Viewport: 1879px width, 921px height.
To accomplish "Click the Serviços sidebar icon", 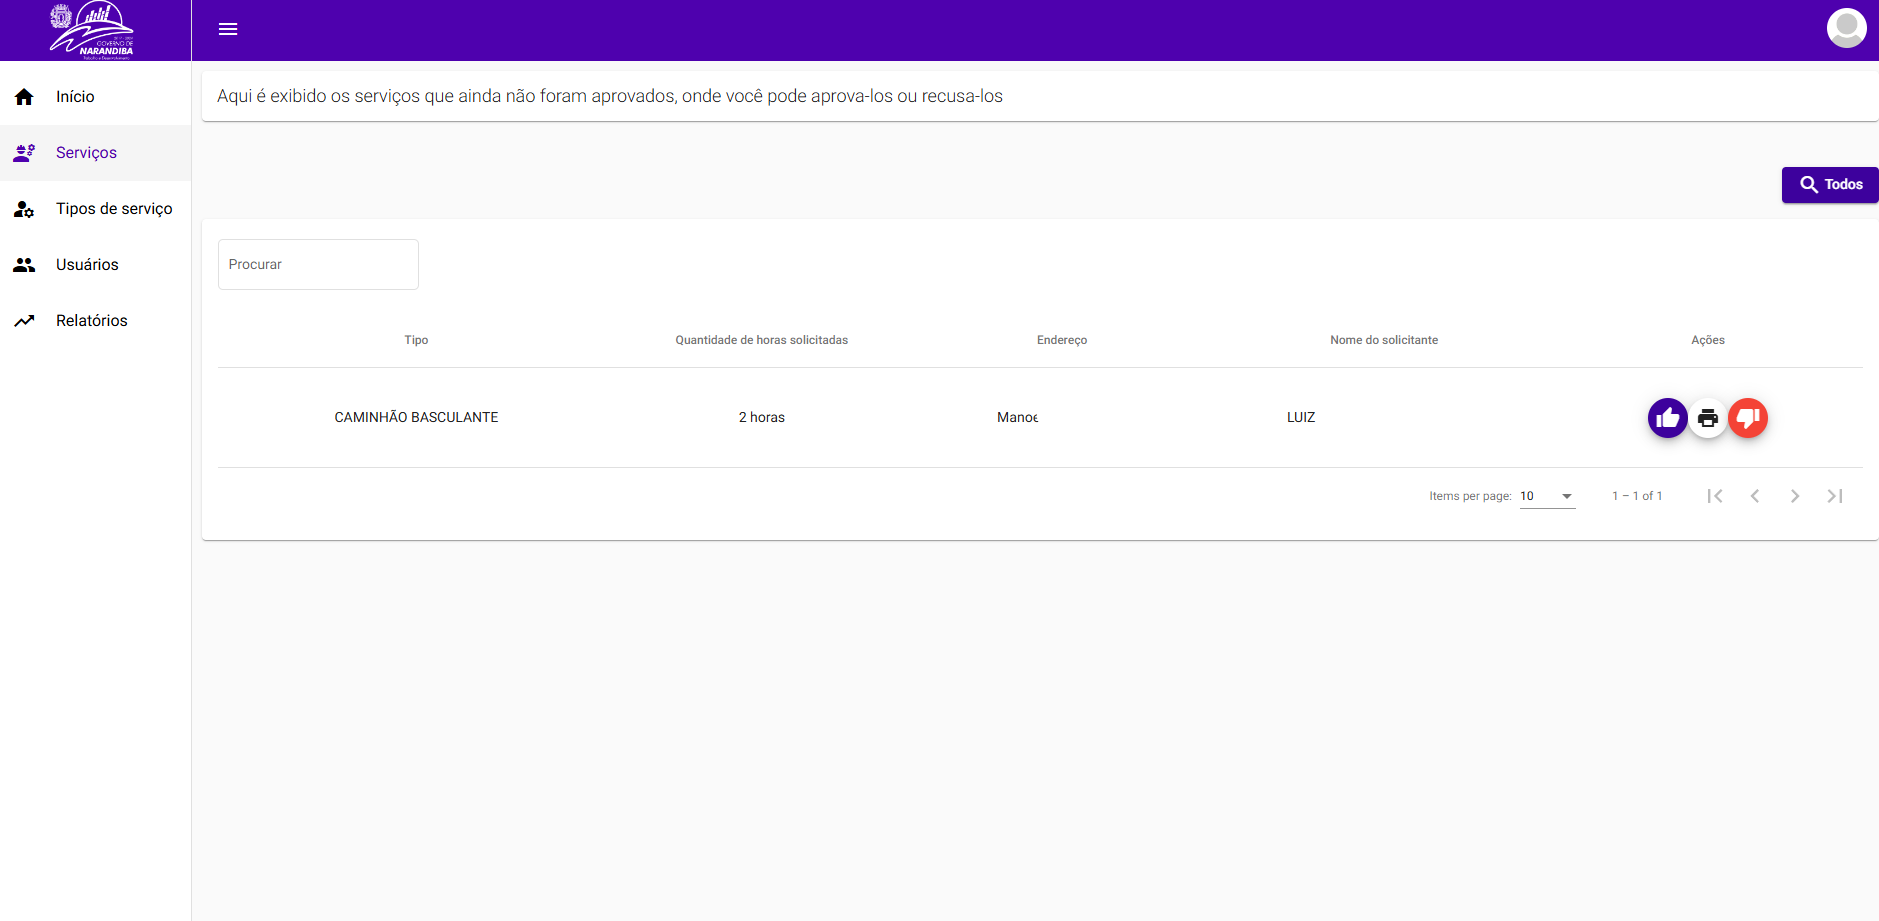I will pos(24,153).
